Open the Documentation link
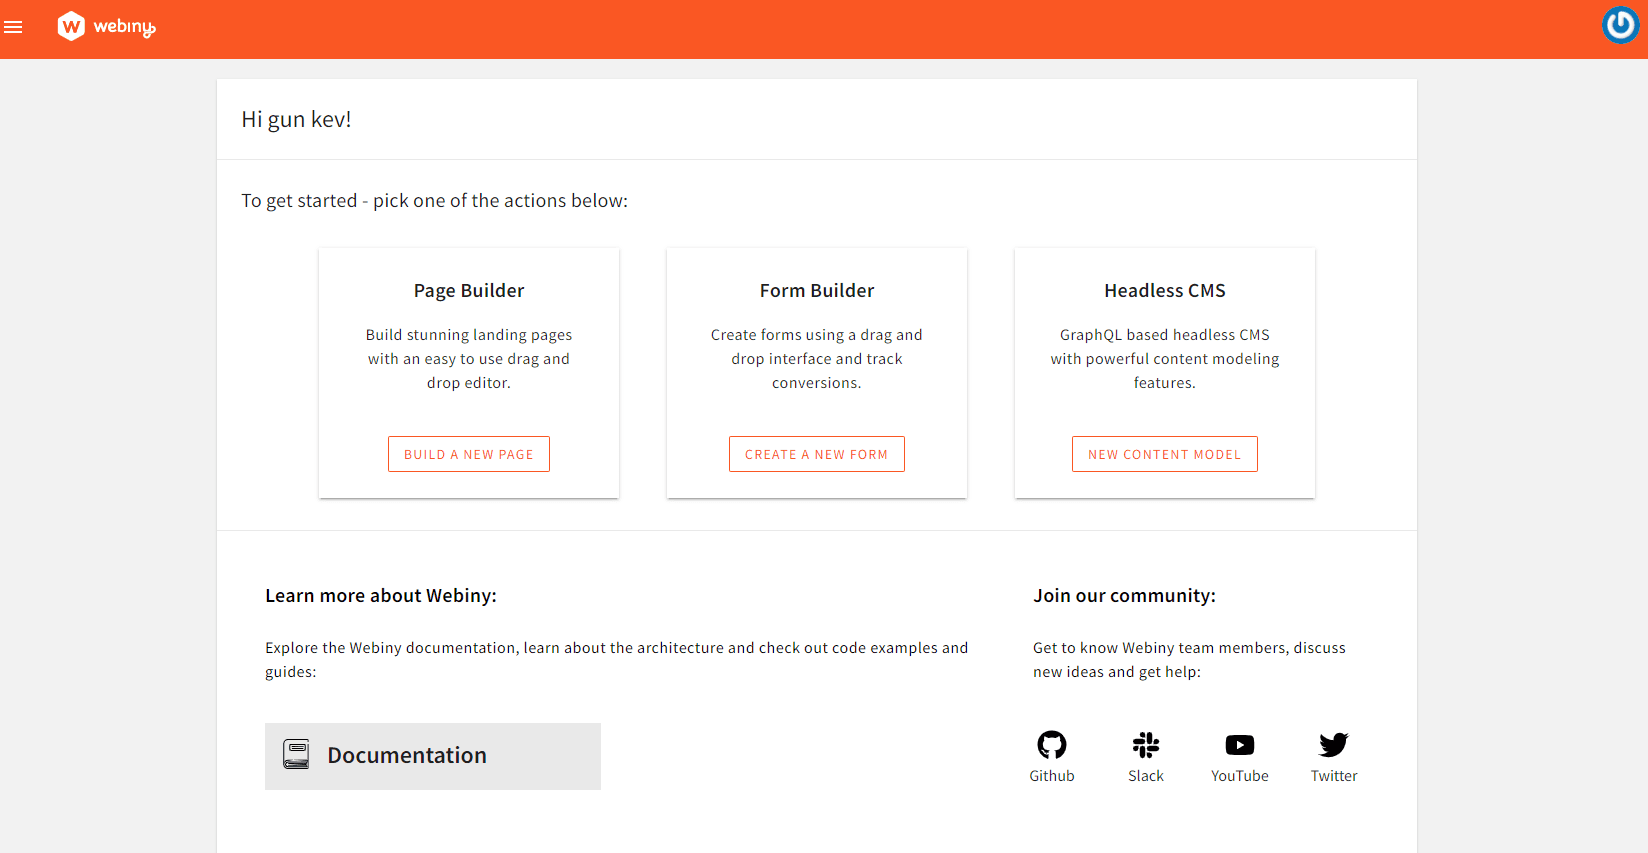 pos(407,755)
